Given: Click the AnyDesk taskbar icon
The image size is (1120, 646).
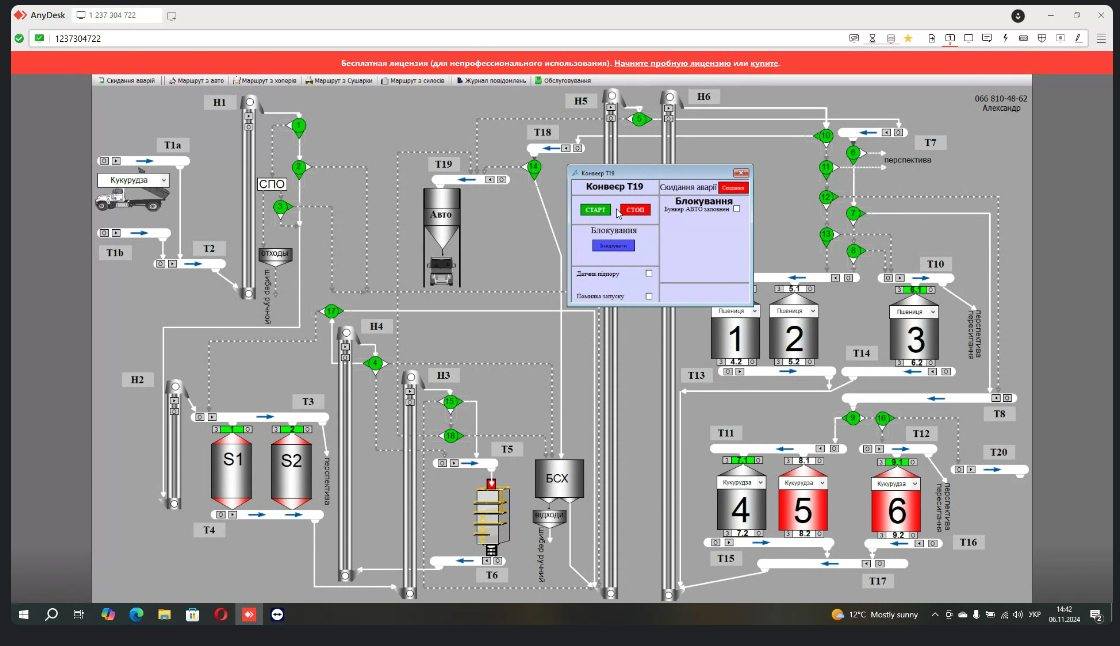Looking at the screenshot, I should click(249, 615).
